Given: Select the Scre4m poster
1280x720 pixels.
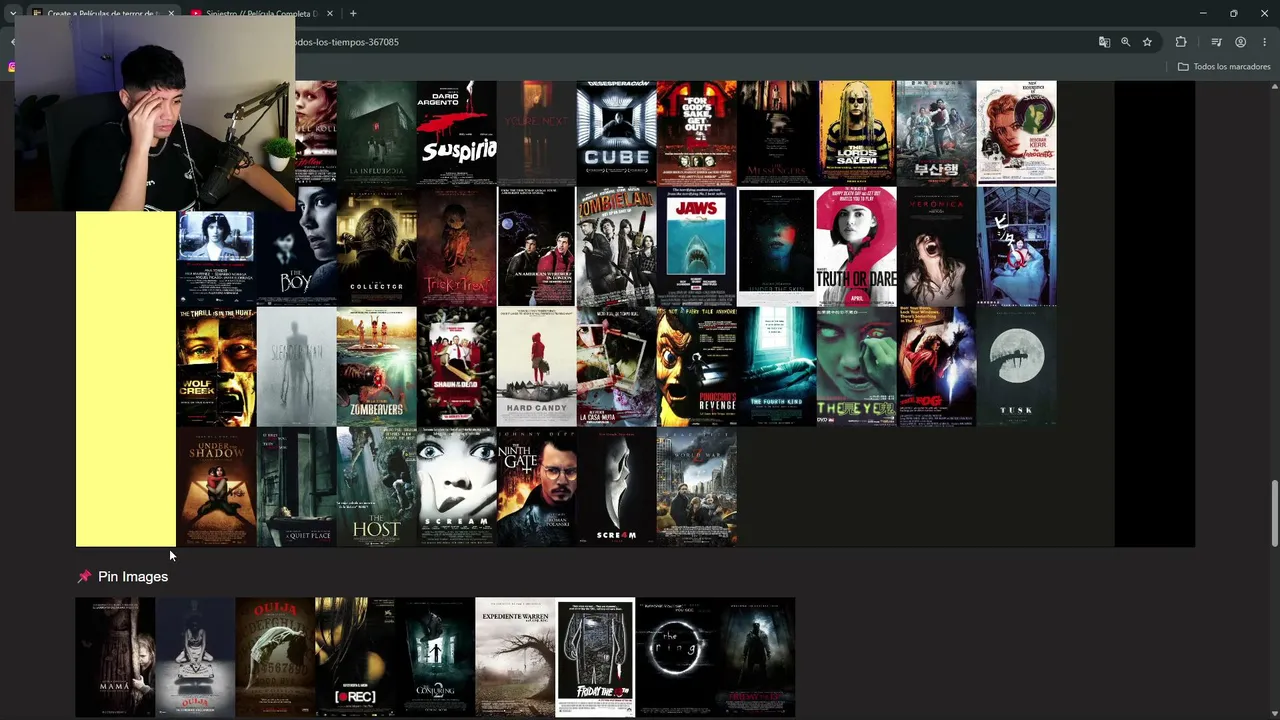Looking at the screenshot, I should click(x=616, y=487).
